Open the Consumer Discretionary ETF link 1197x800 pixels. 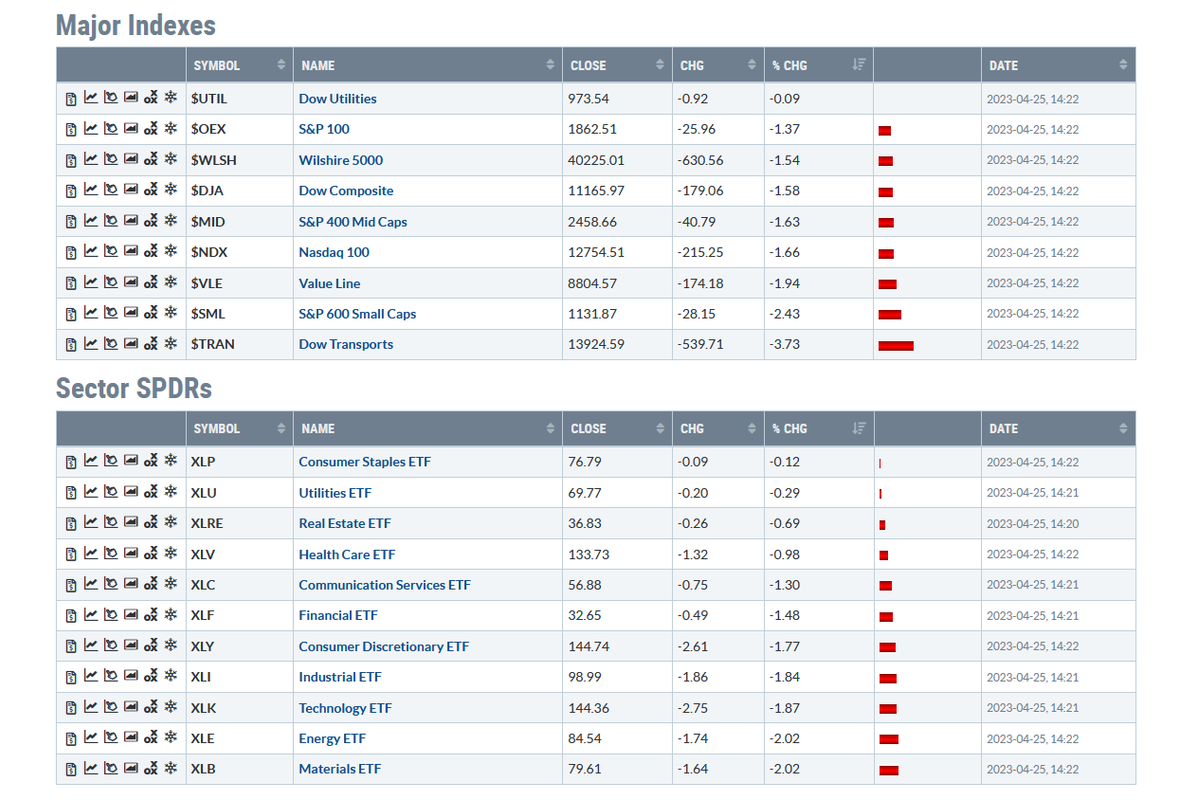click(383, 647)
